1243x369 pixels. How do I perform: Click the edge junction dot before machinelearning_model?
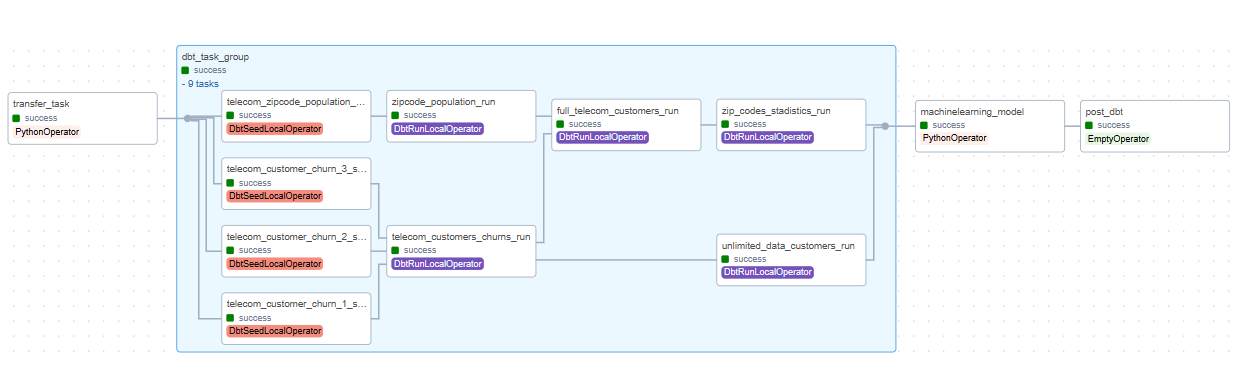tap(885, 126)
